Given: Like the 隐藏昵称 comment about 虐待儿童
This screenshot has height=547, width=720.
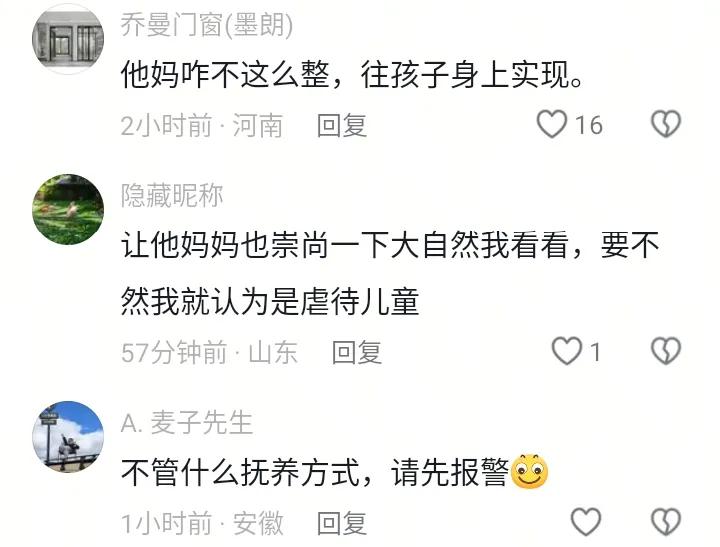Looking at the screenshot, I should click(566, 351).
